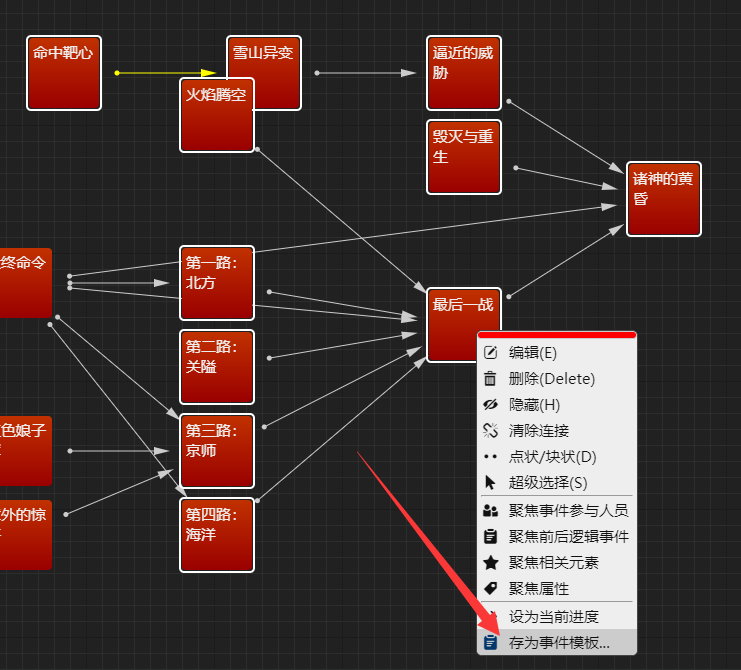This screenshot has height=670, width=741.
Task: Select the 毁灭与重生 event node
Action: (464, 157)
